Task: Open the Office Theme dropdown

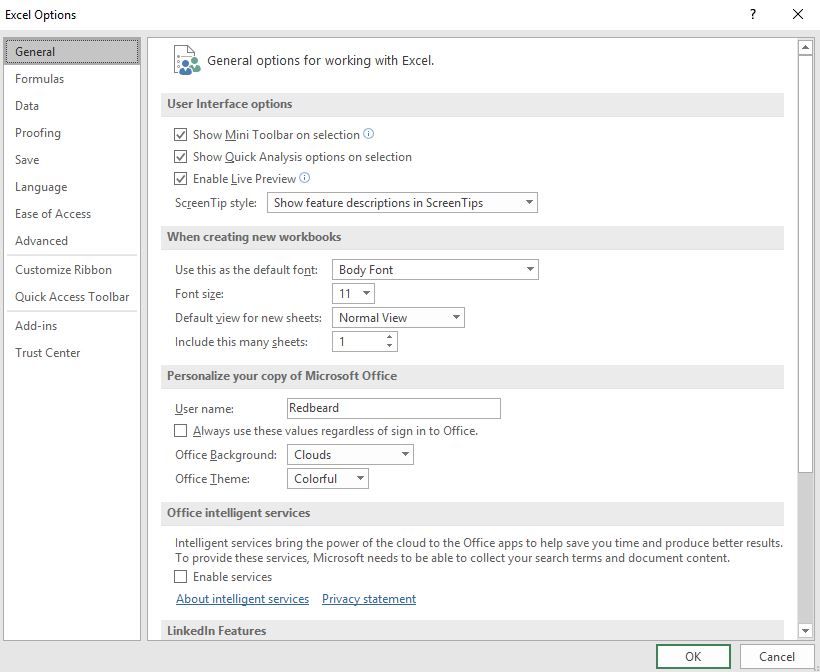Action: [x=328, y=479]
